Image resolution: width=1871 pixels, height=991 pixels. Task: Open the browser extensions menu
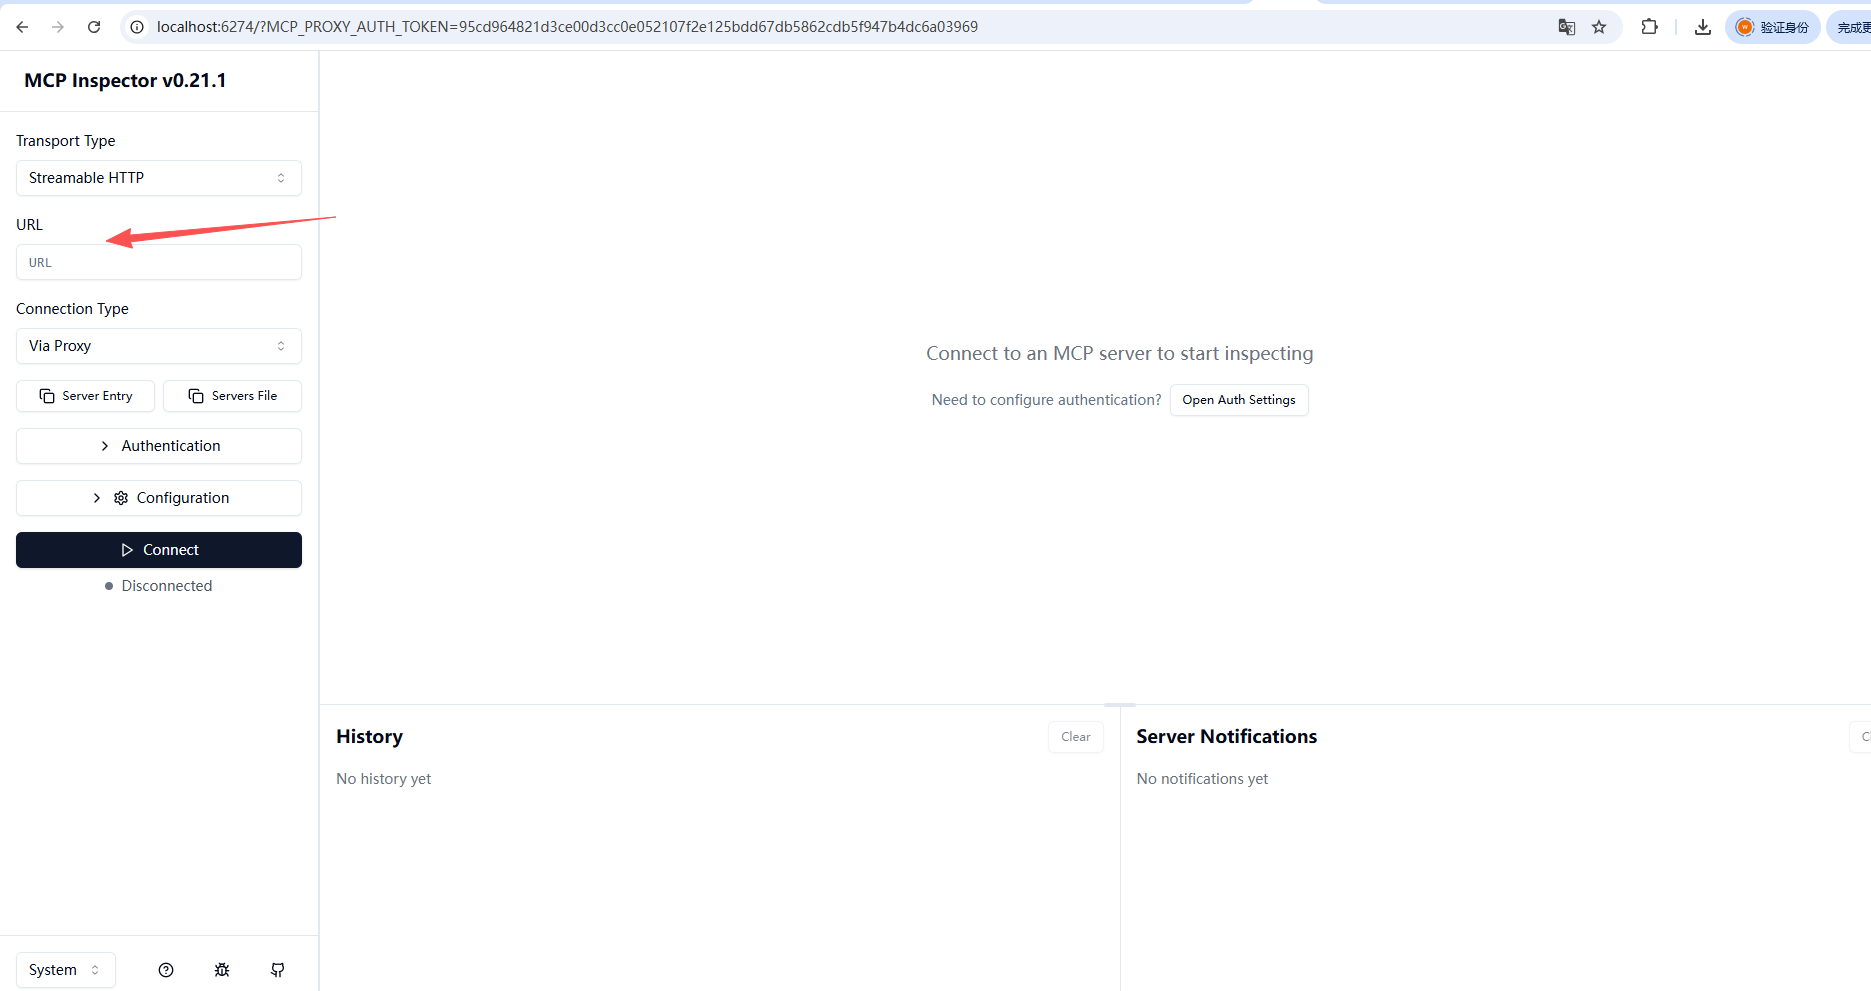(1650, 27)
